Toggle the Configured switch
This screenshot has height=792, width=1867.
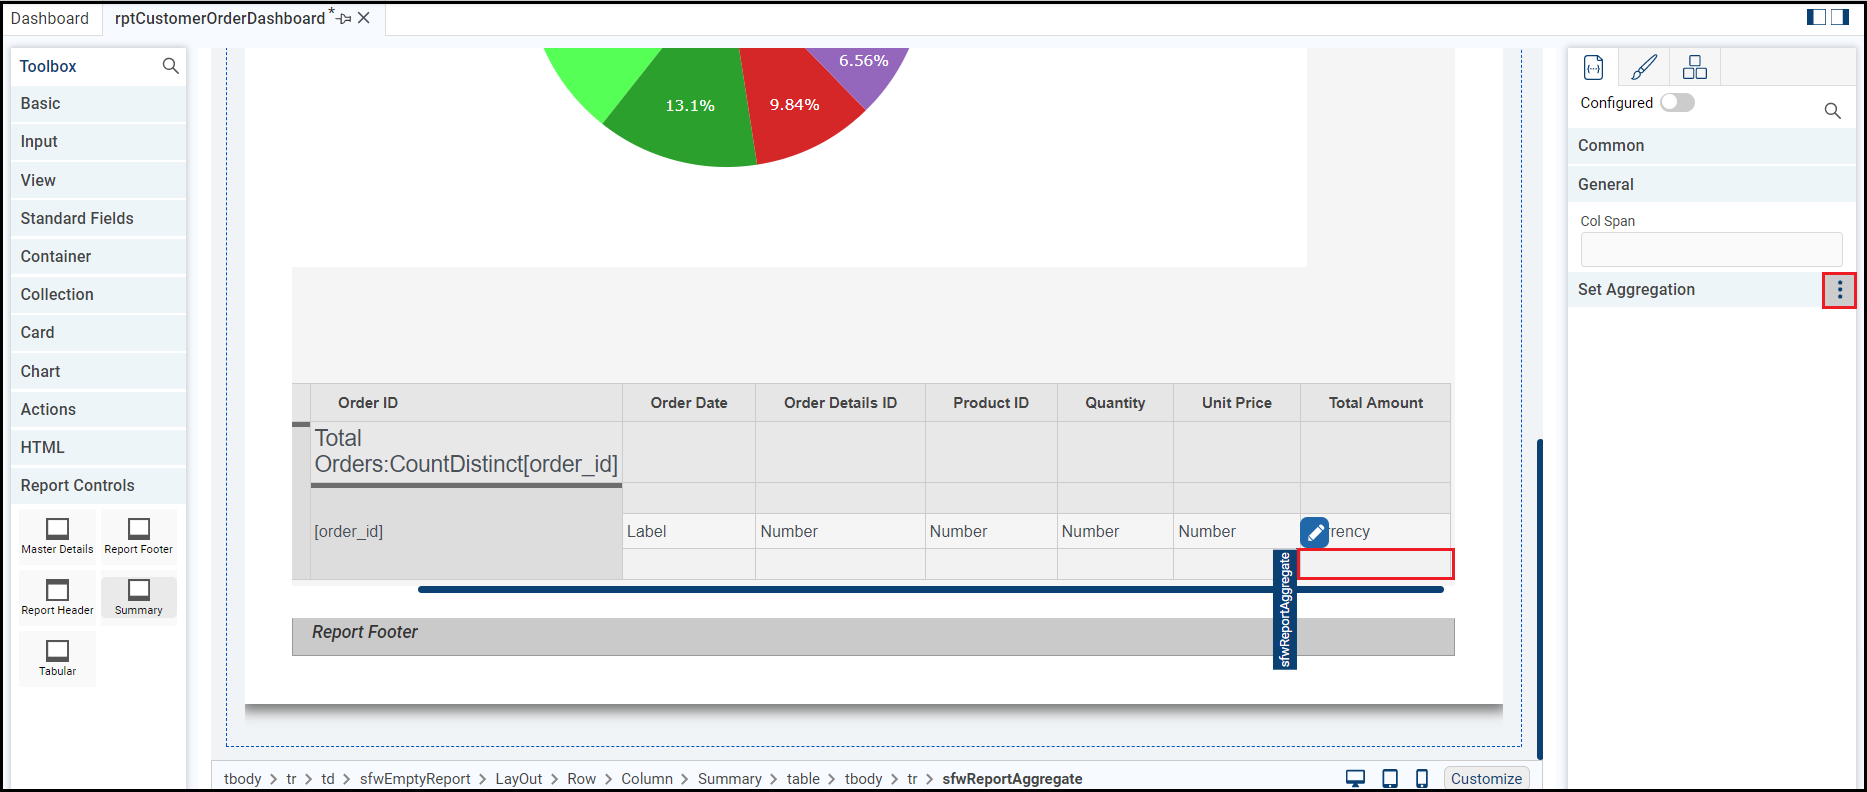coord(1677,103)
